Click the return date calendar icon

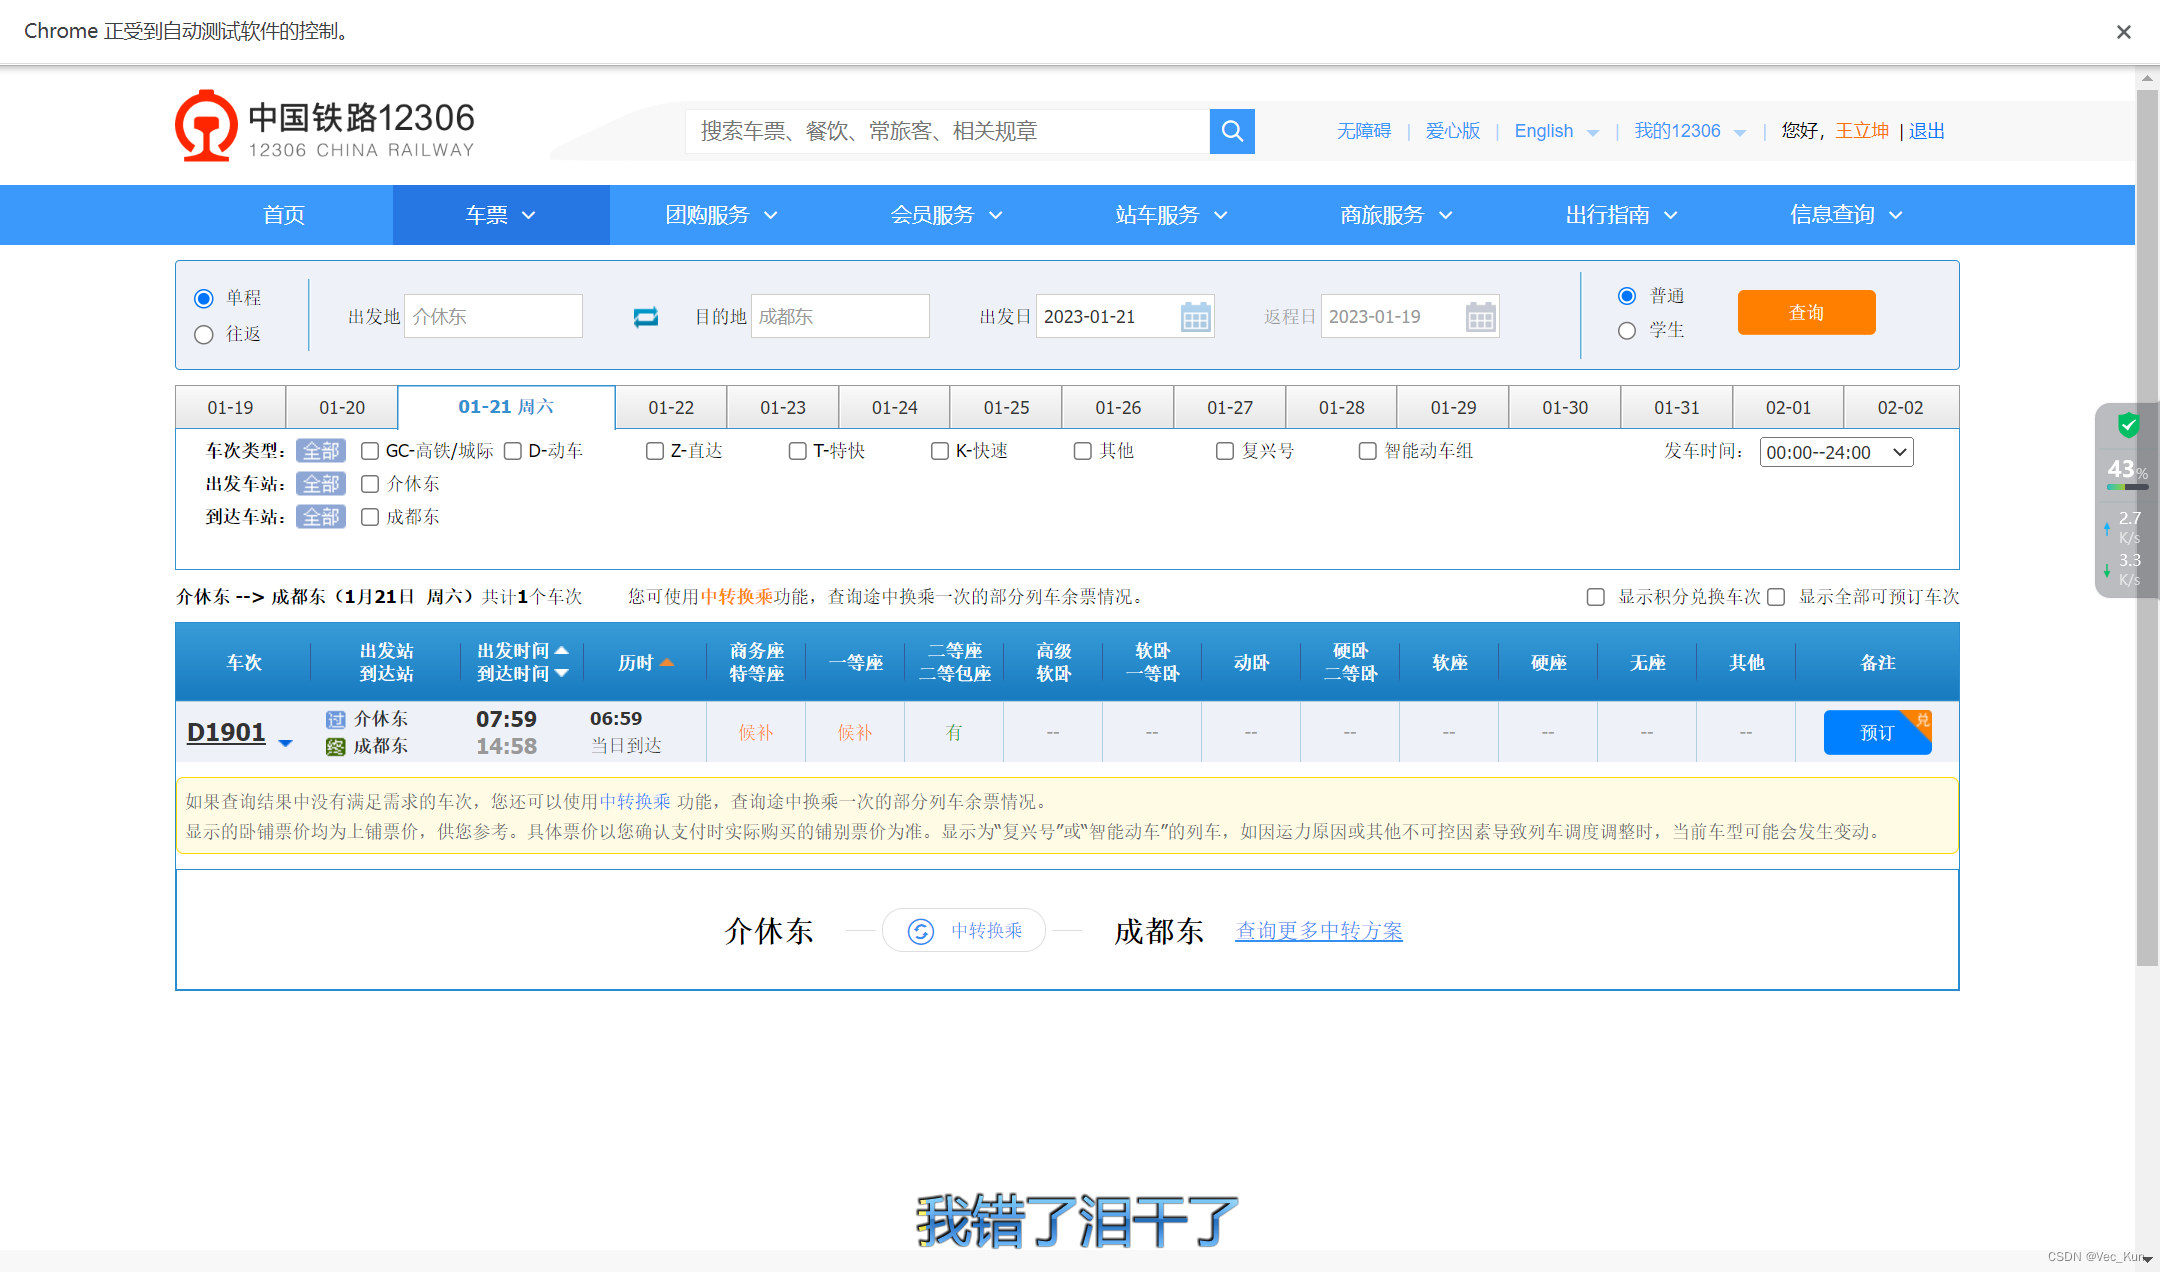(x=1479, y=315)
